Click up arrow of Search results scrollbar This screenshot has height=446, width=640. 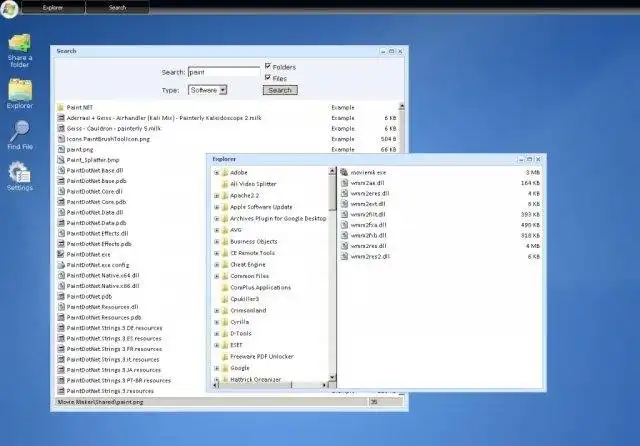click(x=402, y=107)
